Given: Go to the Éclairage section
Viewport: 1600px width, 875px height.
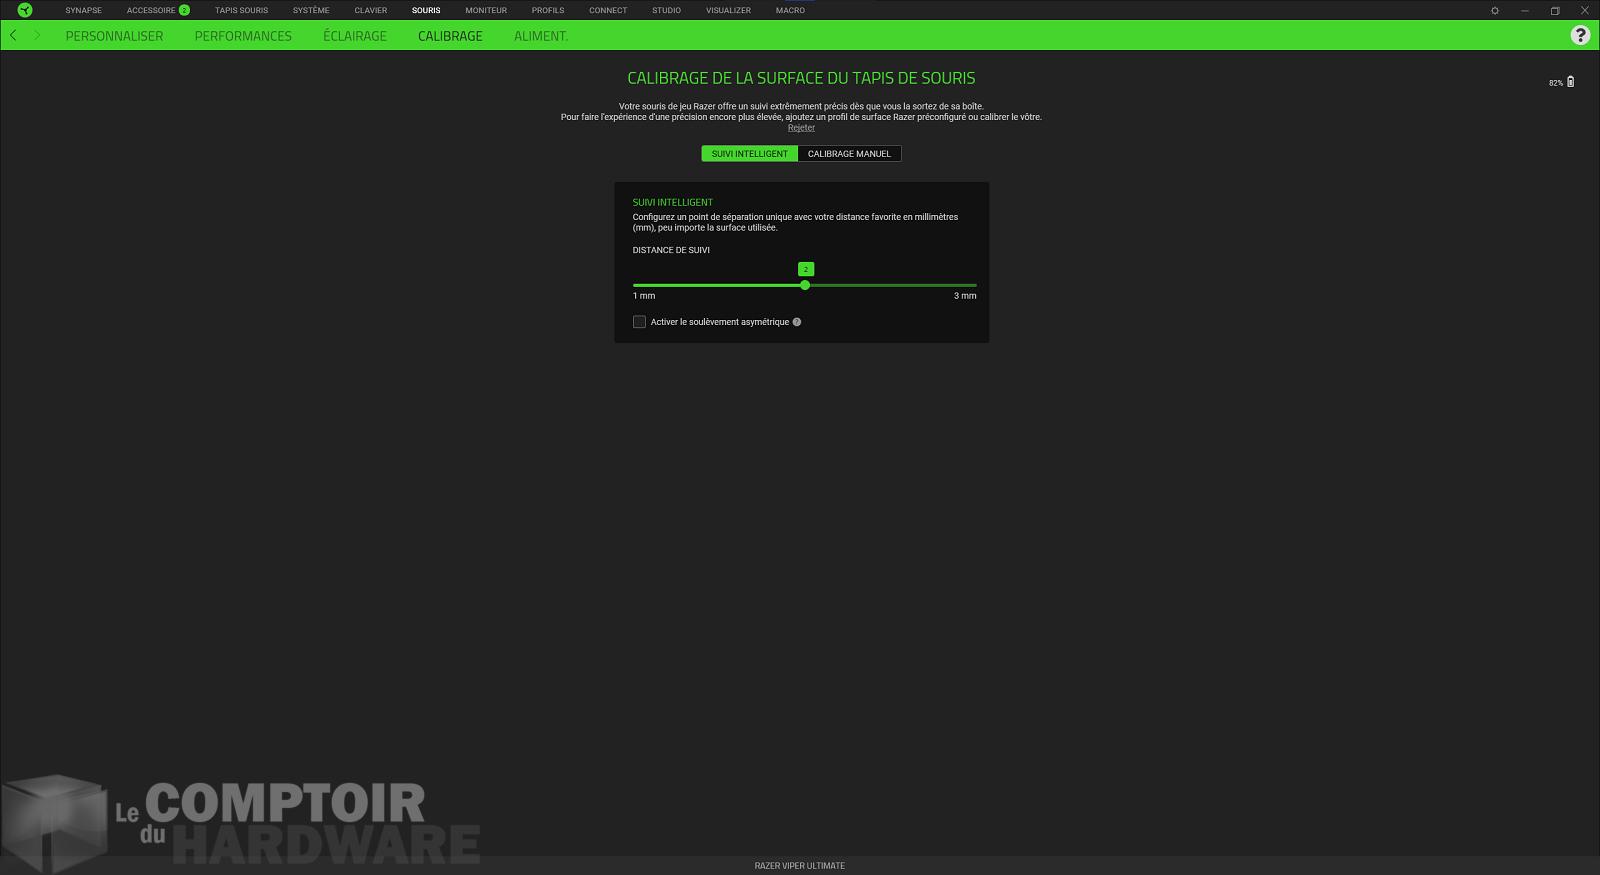Looking at the screenshot, I should [355, 36].
